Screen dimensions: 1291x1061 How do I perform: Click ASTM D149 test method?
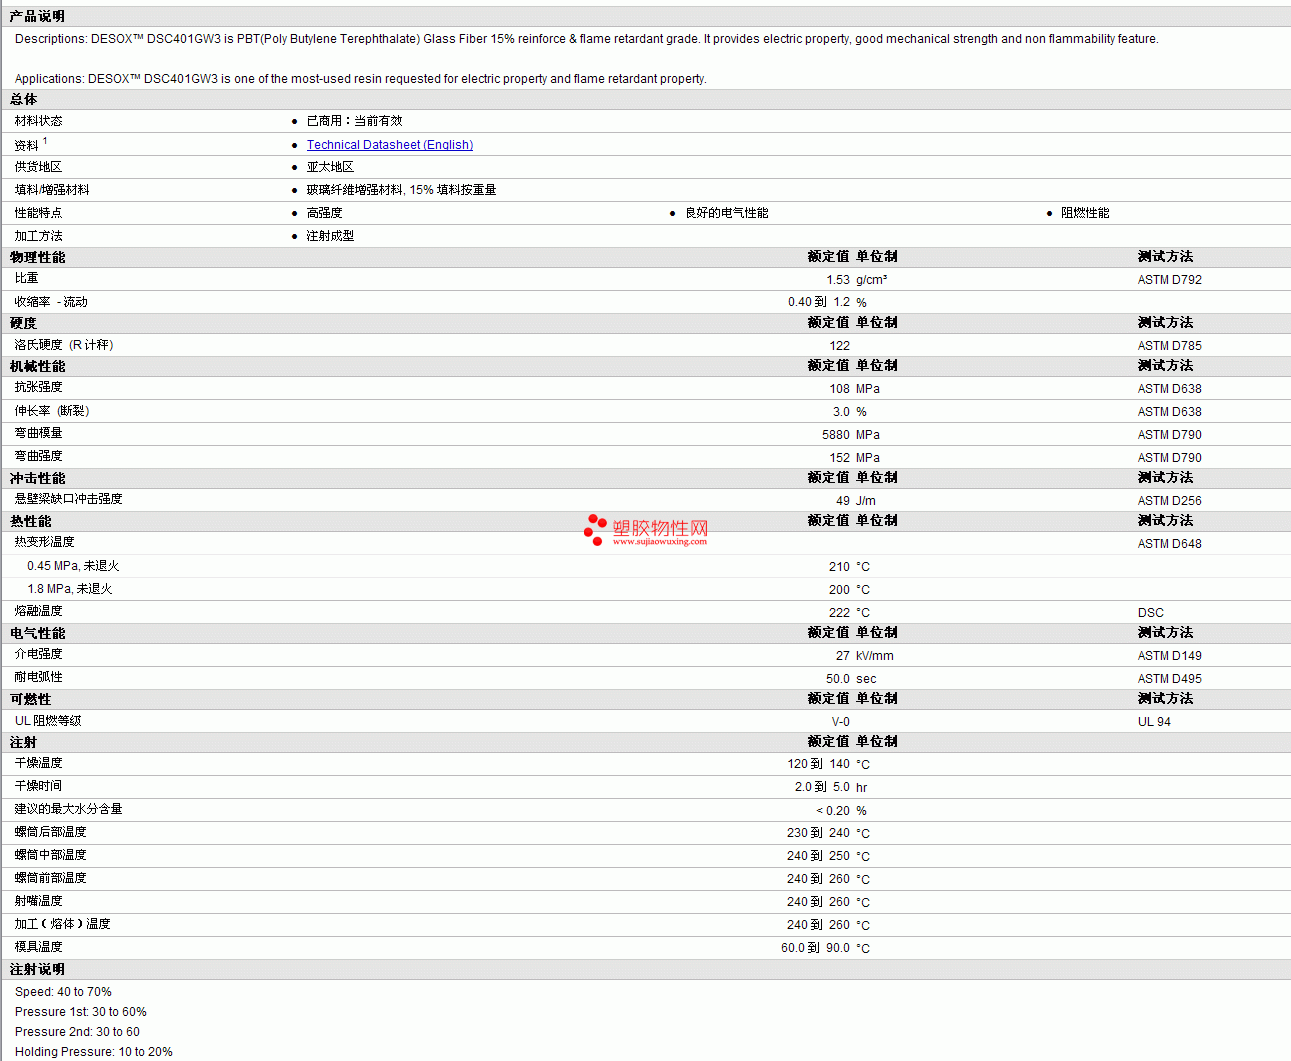[x=1169, y=656]
